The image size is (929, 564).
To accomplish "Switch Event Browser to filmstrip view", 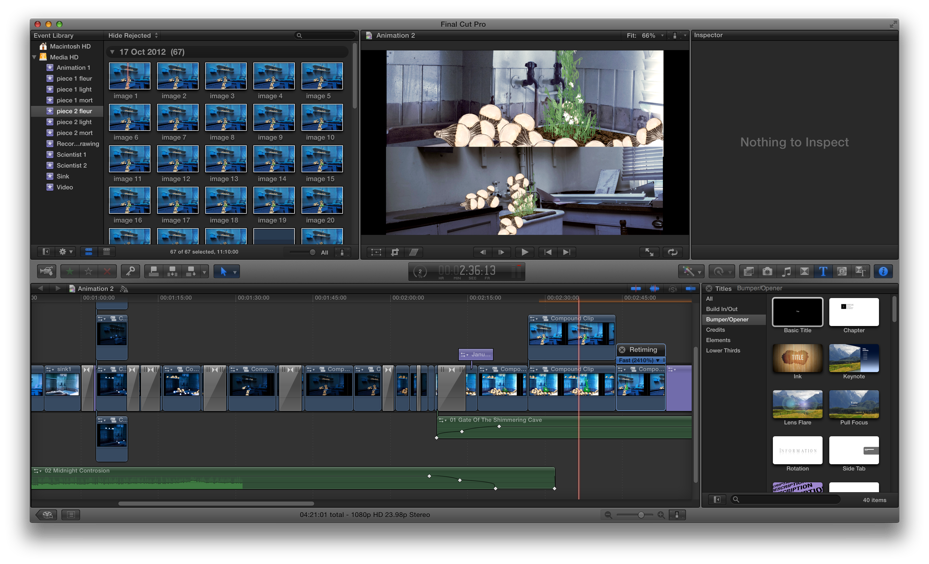I will pos(88,252).
